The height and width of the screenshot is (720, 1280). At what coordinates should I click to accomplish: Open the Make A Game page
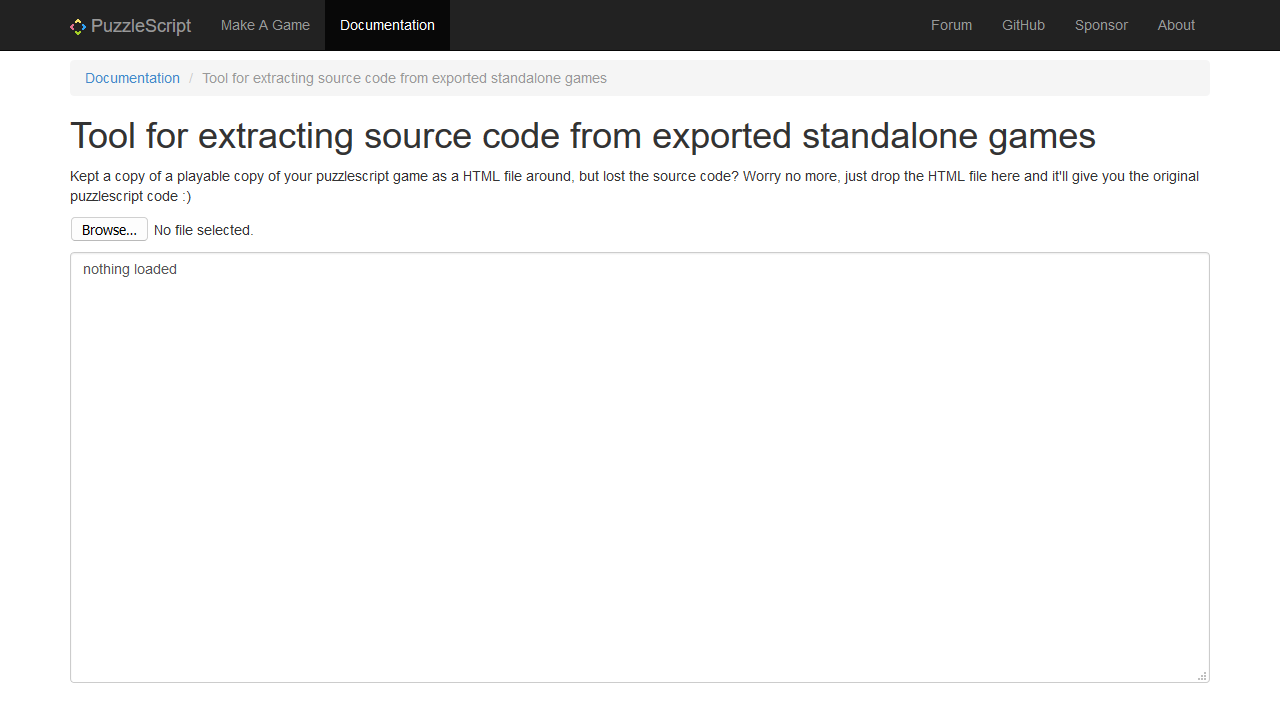pyautogui.click(x=265, y=25)
